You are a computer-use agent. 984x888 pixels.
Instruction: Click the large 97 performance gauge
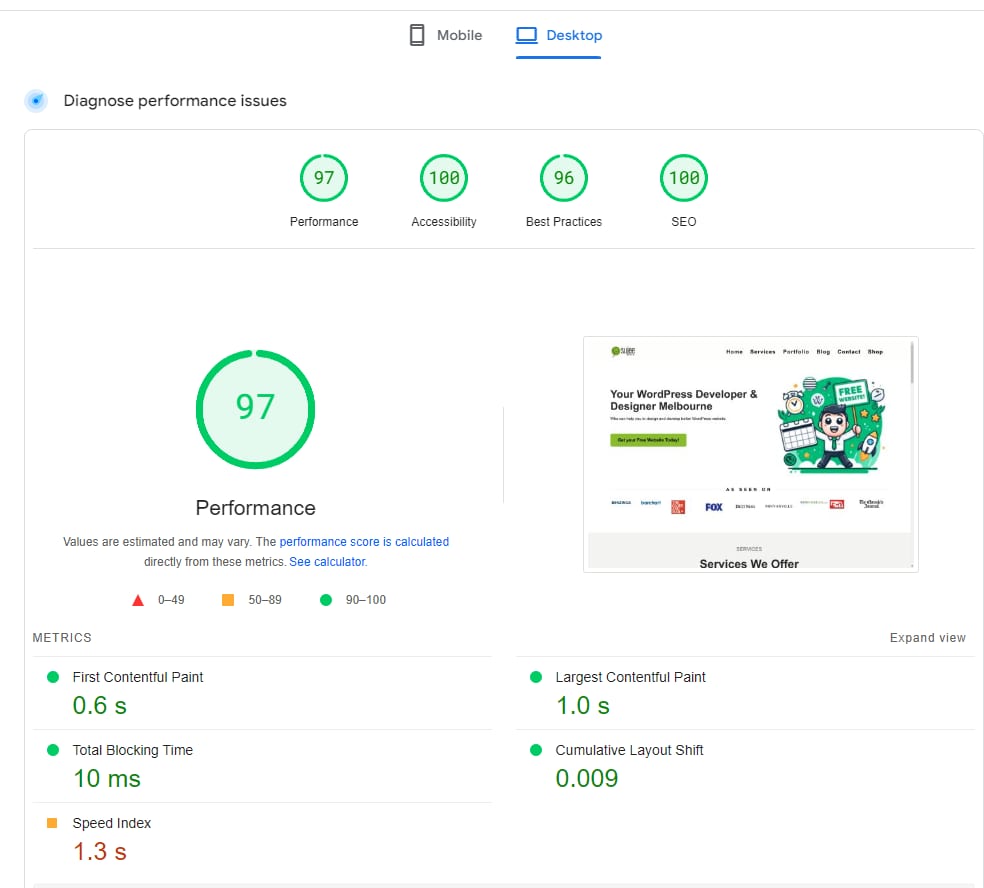[x=255, y=409]
